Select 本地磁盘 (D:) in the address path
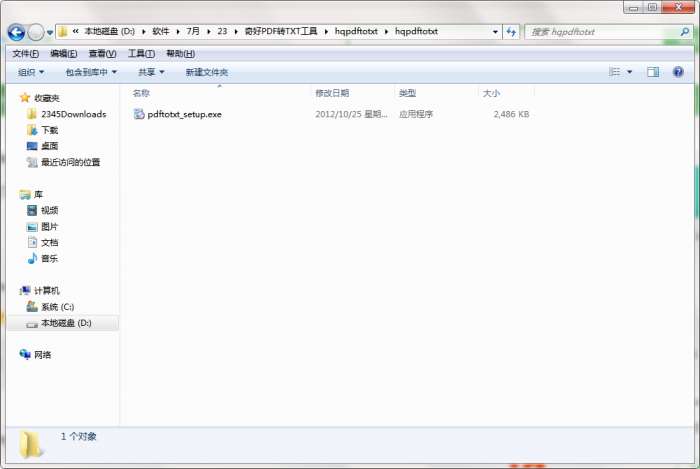700x469 pixels. (x=109, y=31)
